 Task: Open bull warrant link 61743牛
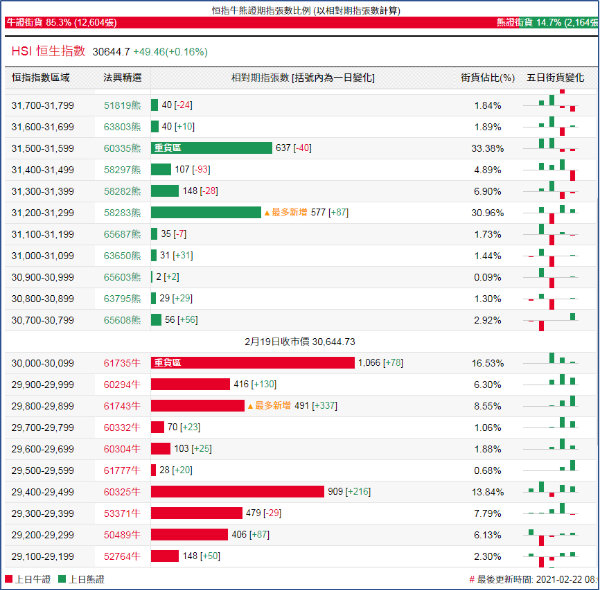122,406
